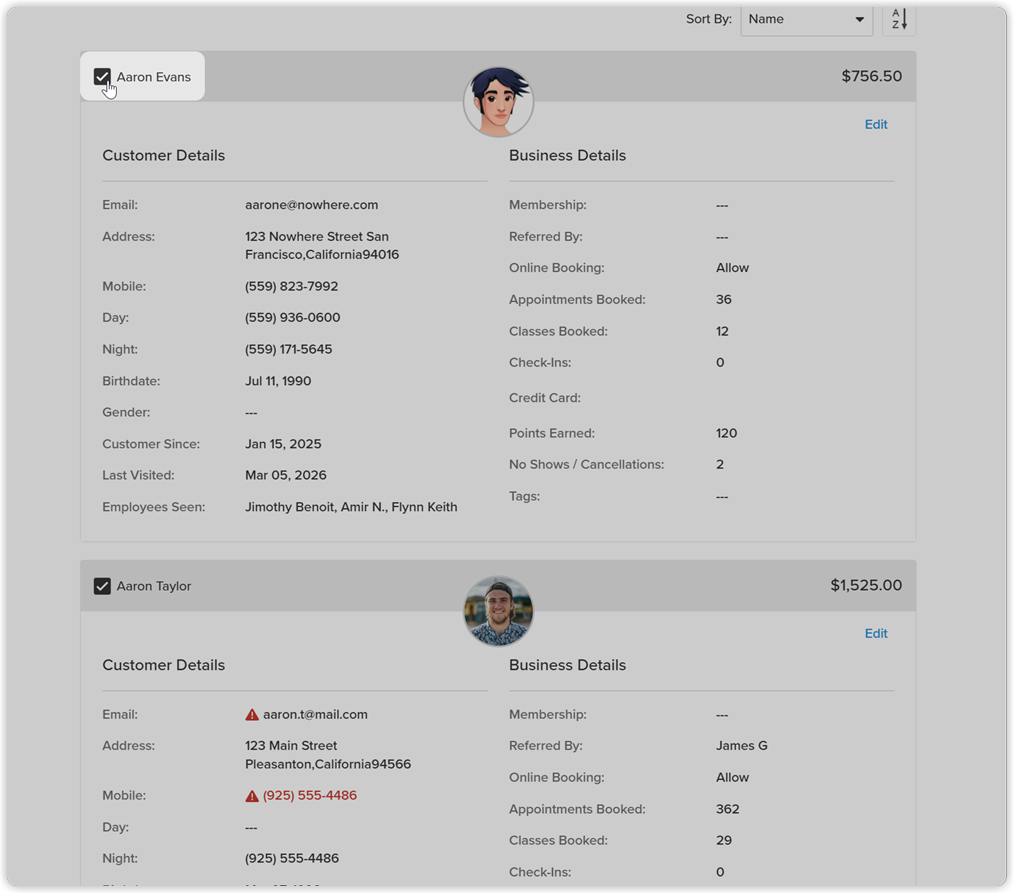Click Aaron Evans Classes Booked value 12
The width and height of the screenshot is (1015, 894).
coord(722,331)
